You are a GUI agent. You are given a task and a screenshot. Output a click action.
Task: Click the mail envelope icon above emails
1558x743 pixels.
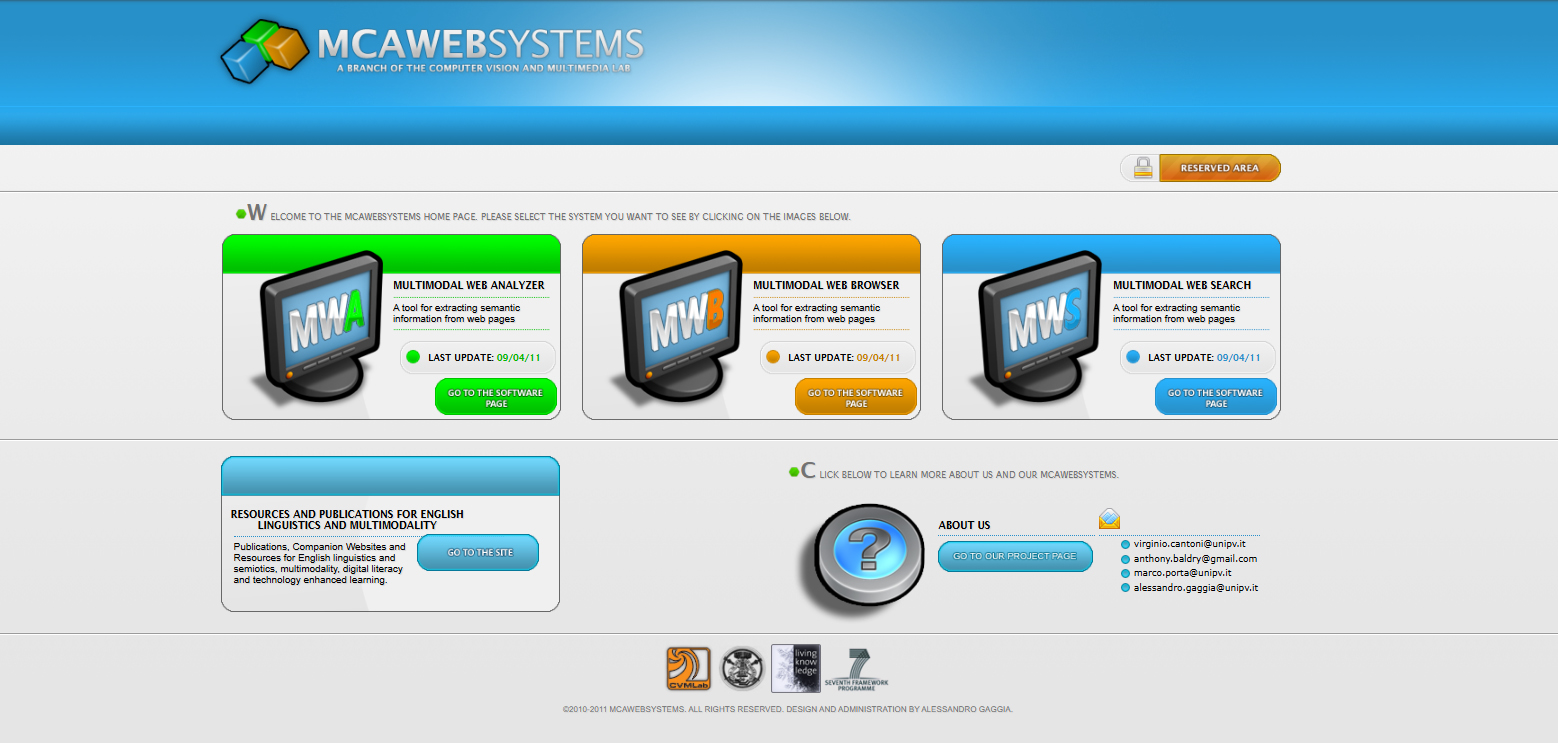click(x=1109, y=519)
